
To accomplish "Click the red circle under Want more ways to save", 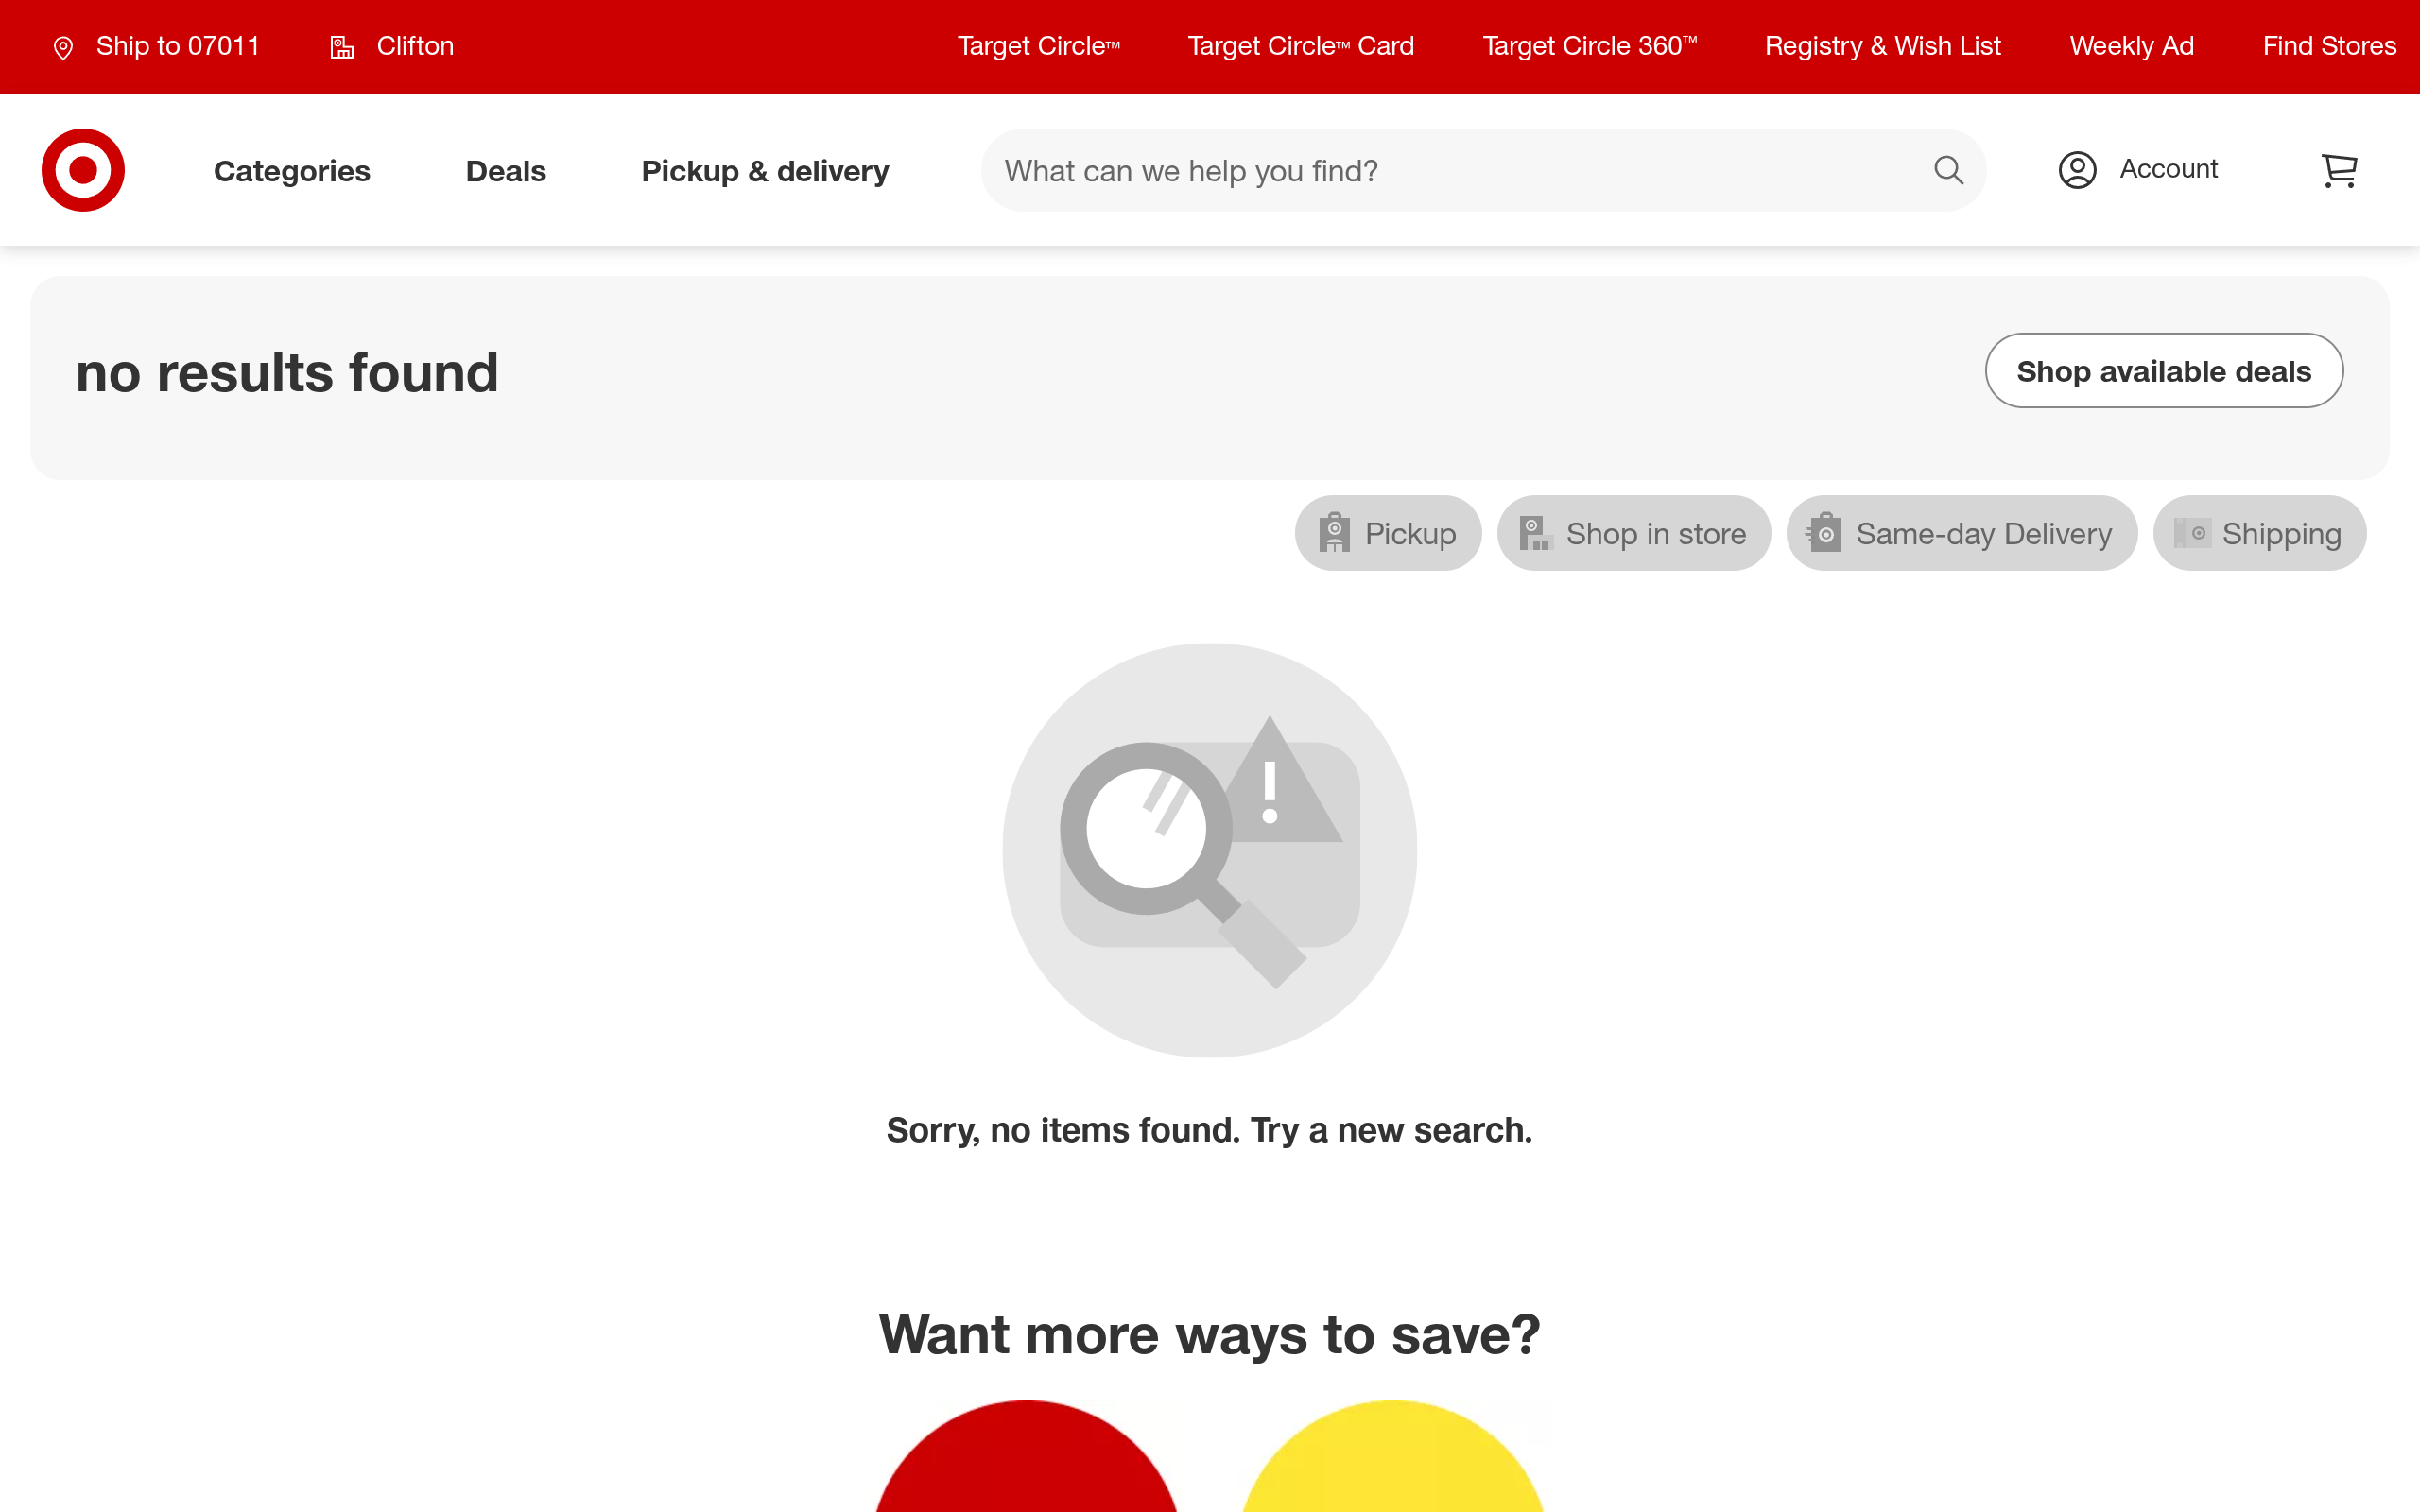I will [1026, 1456].
